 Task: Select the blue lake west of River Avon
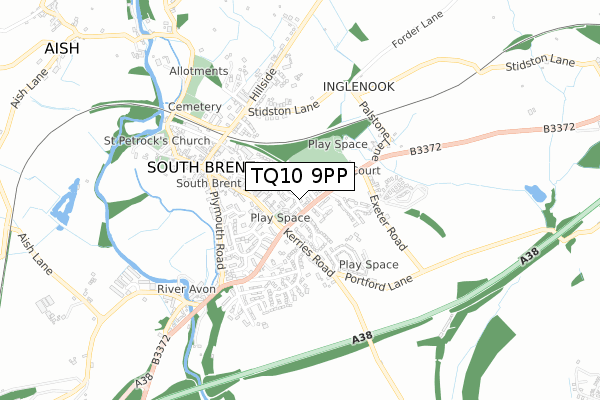pyautogui.click(x=65, y=204)
